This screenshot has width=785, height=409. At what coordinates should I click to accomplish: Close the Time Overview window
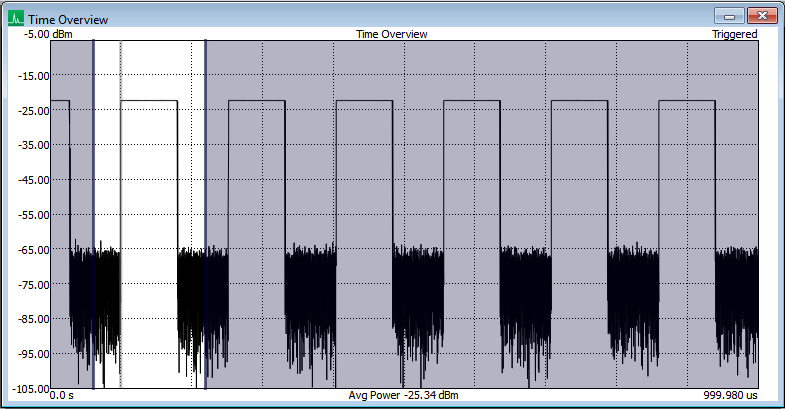tap(762, 16)
